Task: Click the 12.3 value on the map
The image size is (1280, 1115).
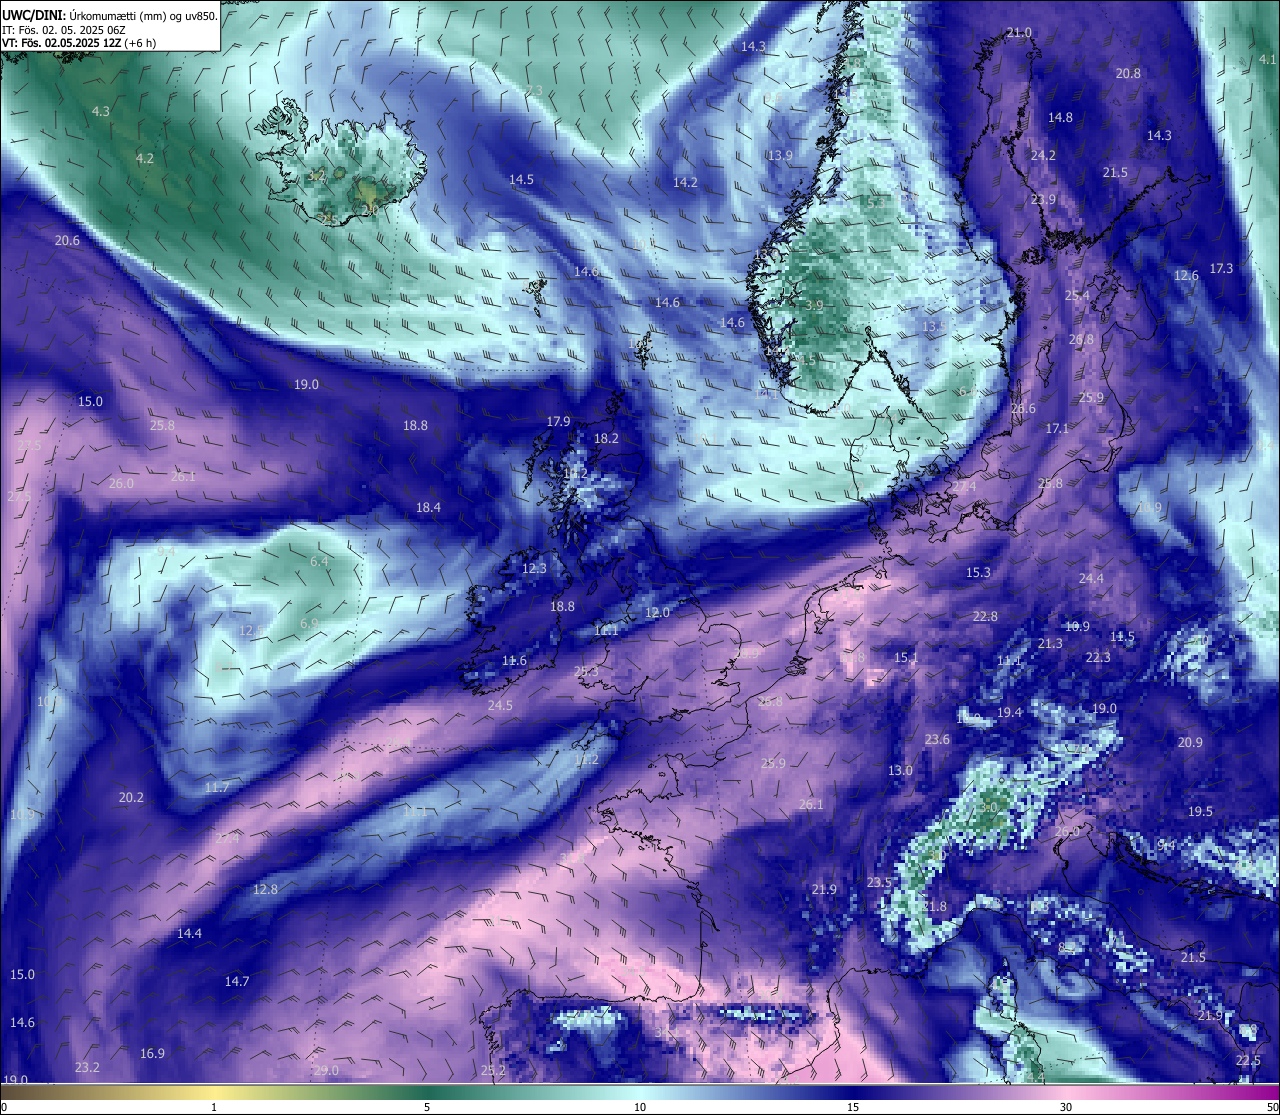Action: coord(534,568)
